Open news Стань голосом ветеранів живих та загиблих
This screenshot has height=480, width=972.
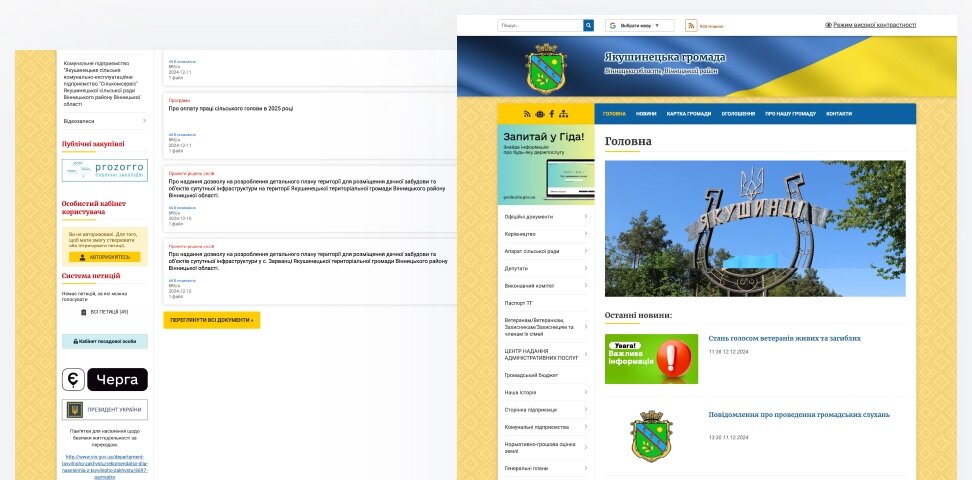(x=784, y=339)
